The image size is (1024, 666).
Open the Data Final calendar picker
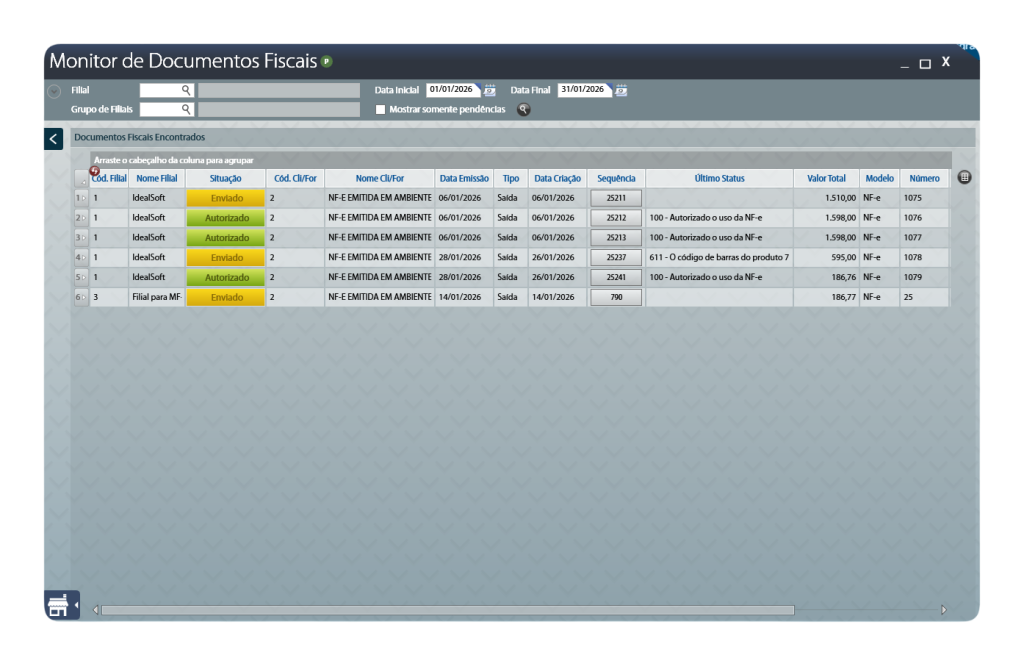pyautogui.click(x=621, y=90)
